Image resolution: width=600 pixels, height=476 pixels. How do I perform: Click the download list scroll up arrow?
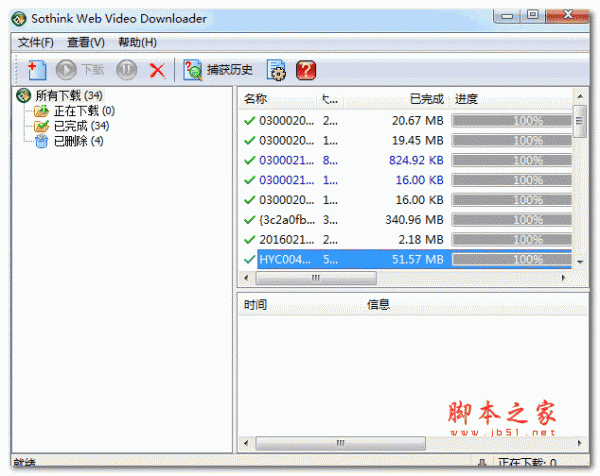pos(580,96)
